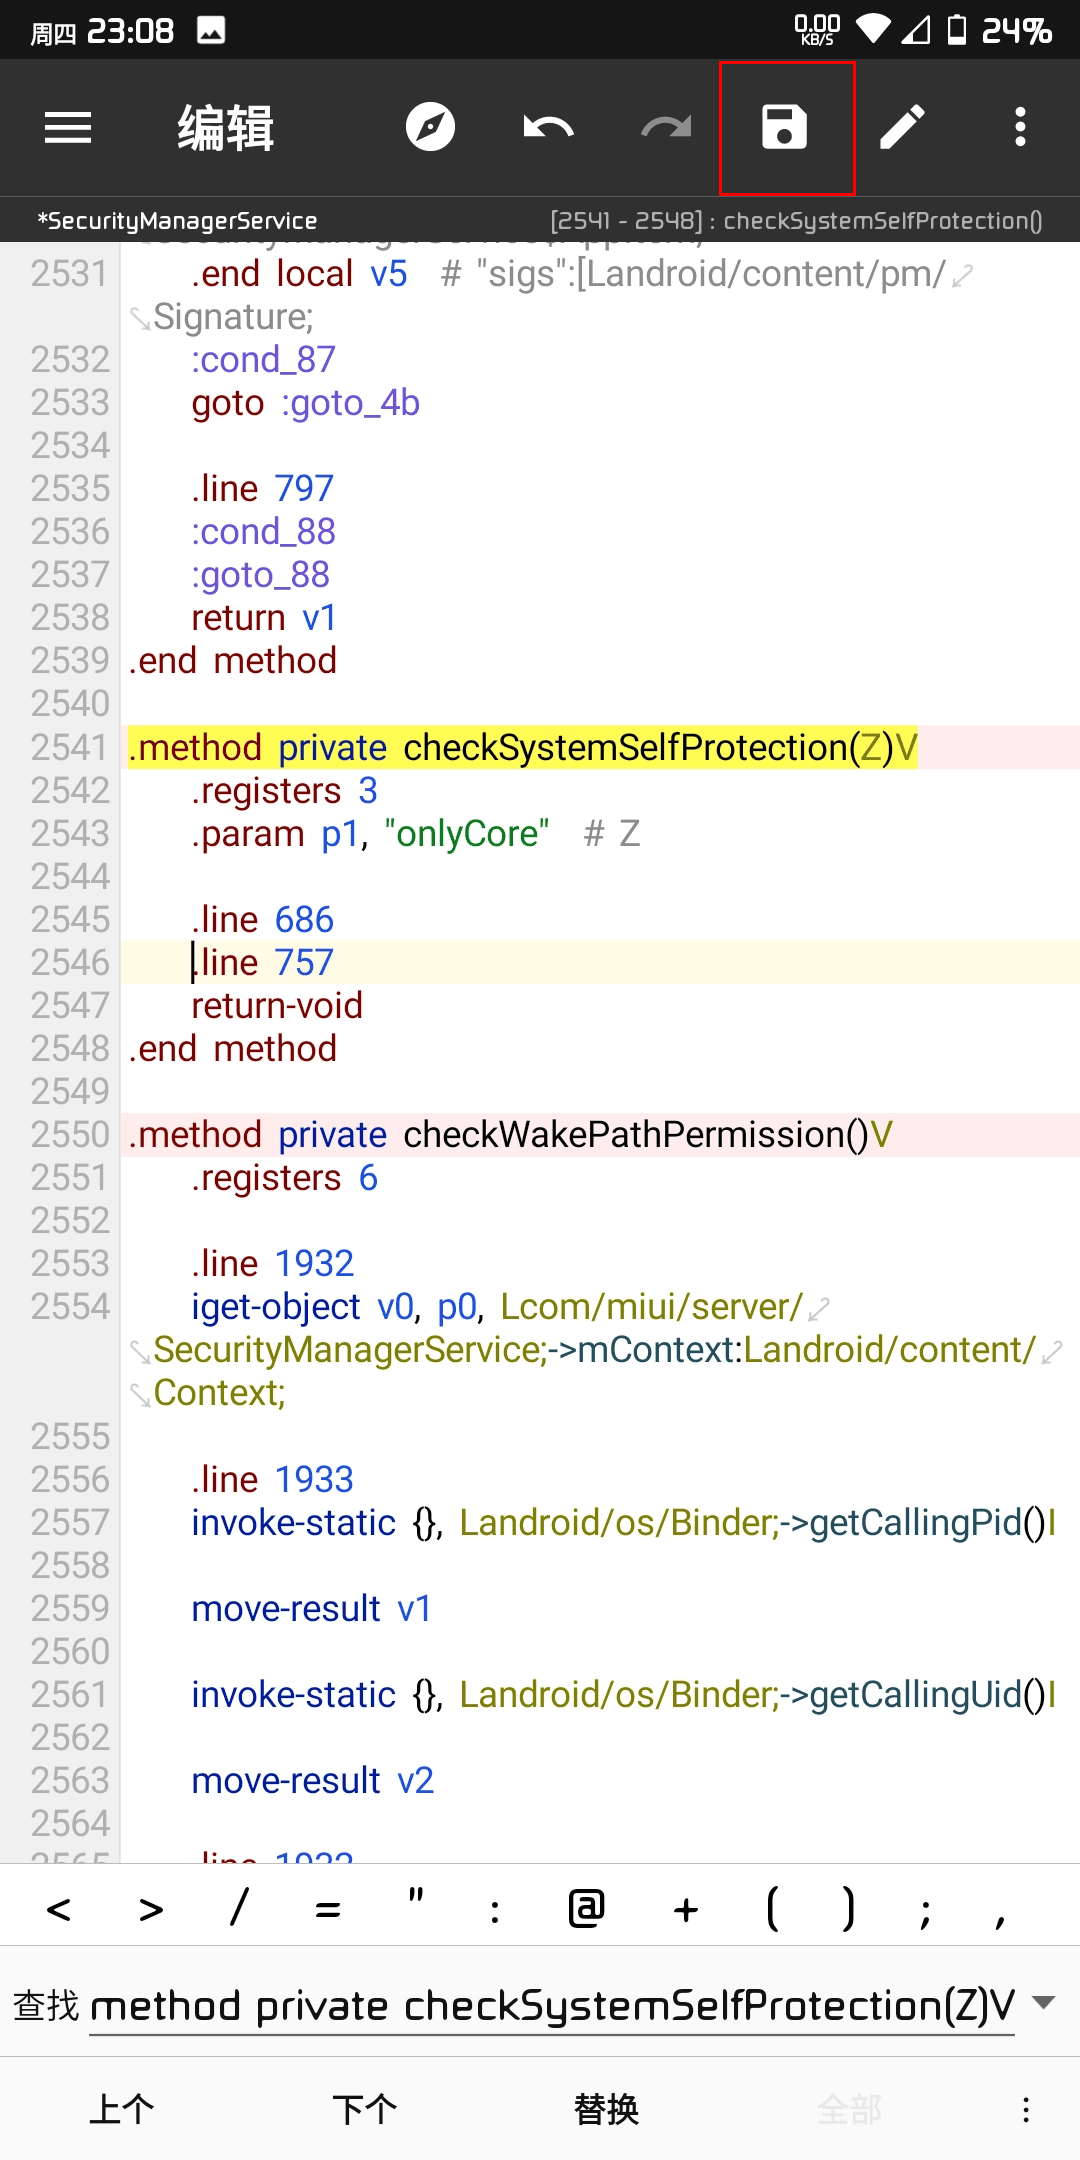The width and height of the screenshot is (1080, 2160).
Task: Open the hamburger navigation menu
Action: coord(68,128)
